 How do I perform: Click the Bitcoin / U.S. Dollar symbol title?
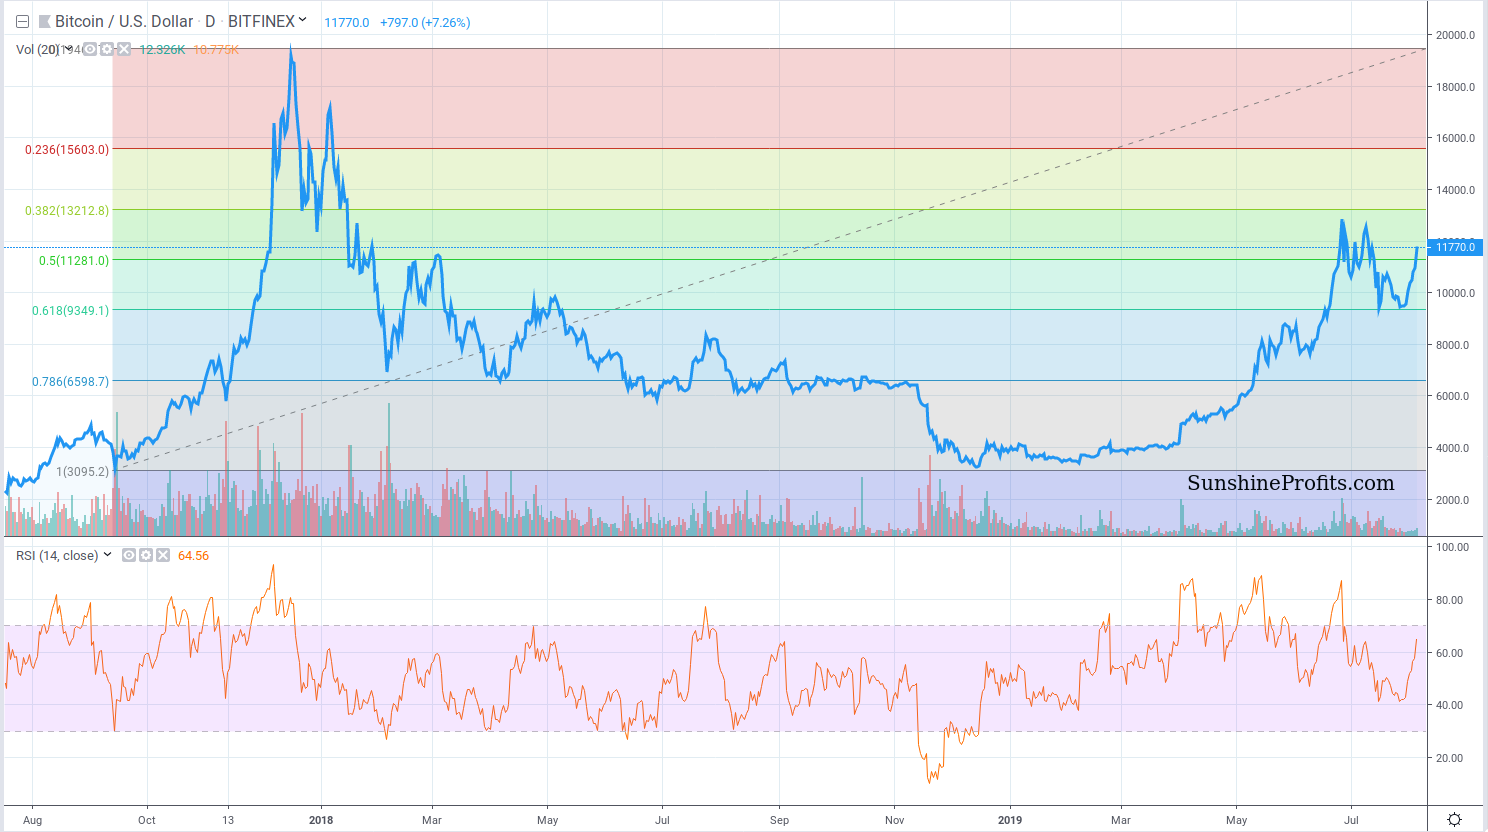pos(124,21)
